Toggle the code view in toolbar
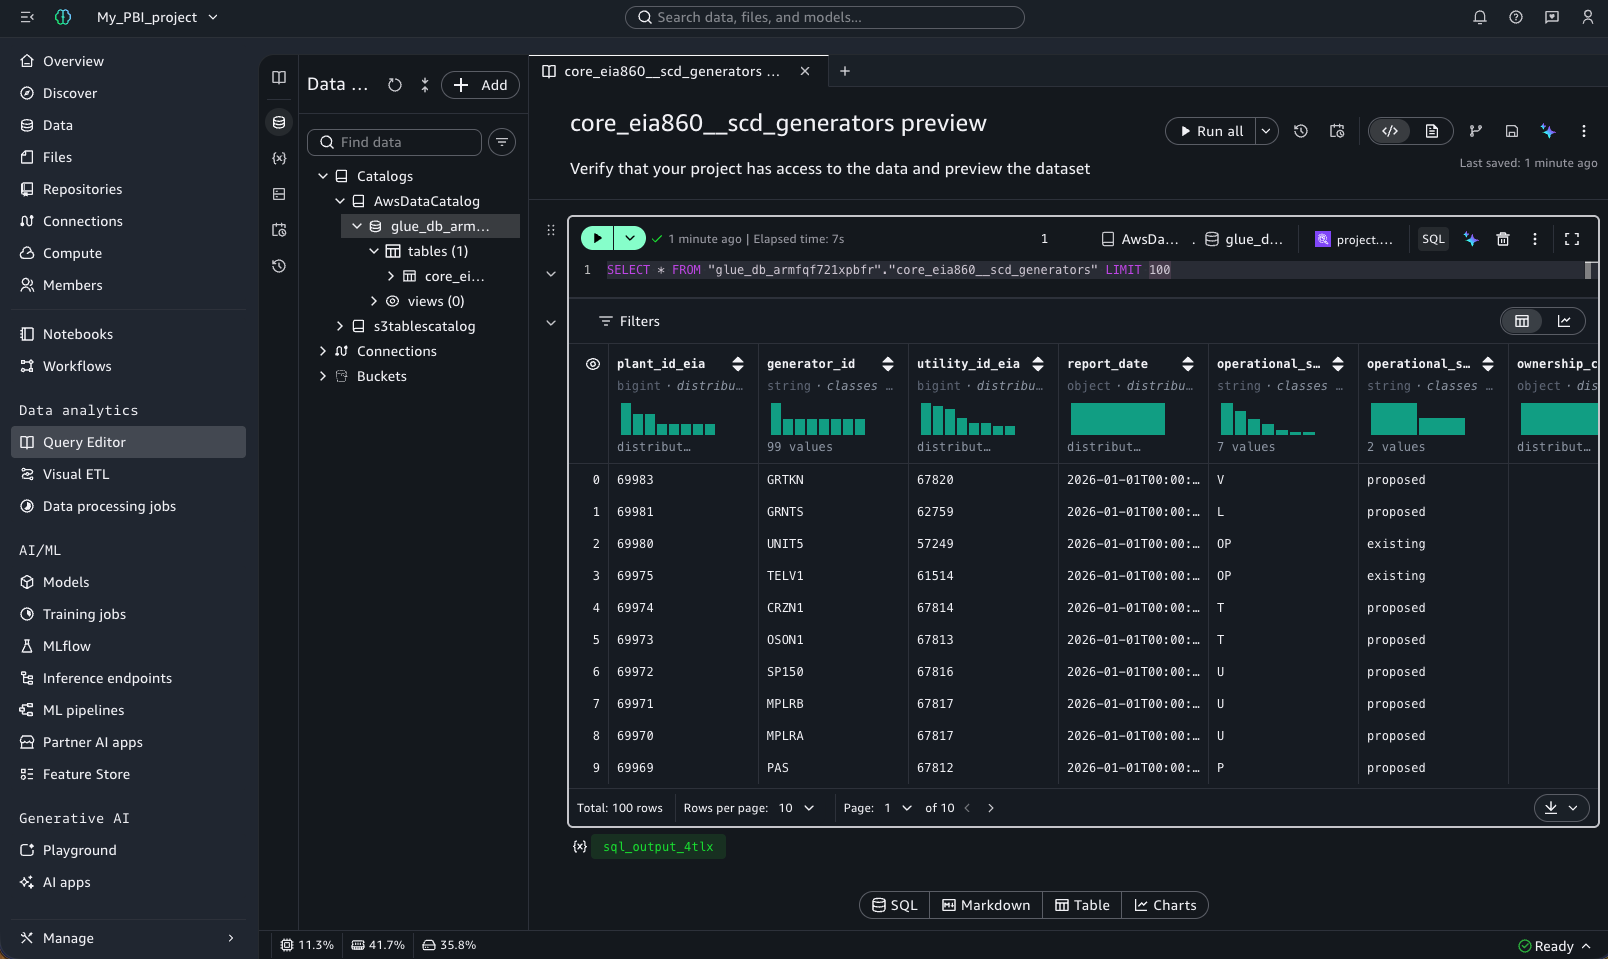Screen dimensions: 1608x959 pos(1390,131)
